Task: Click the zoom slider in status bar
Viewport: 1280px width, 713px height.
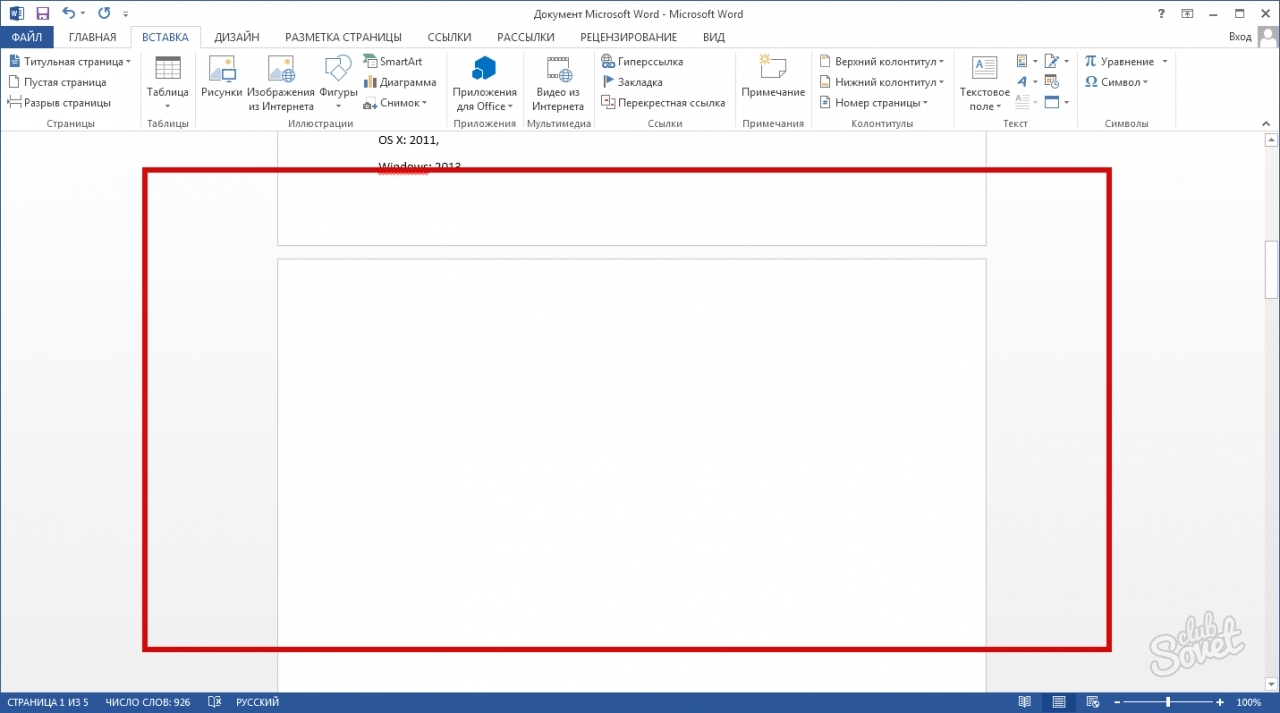Action: [1167, 702]
